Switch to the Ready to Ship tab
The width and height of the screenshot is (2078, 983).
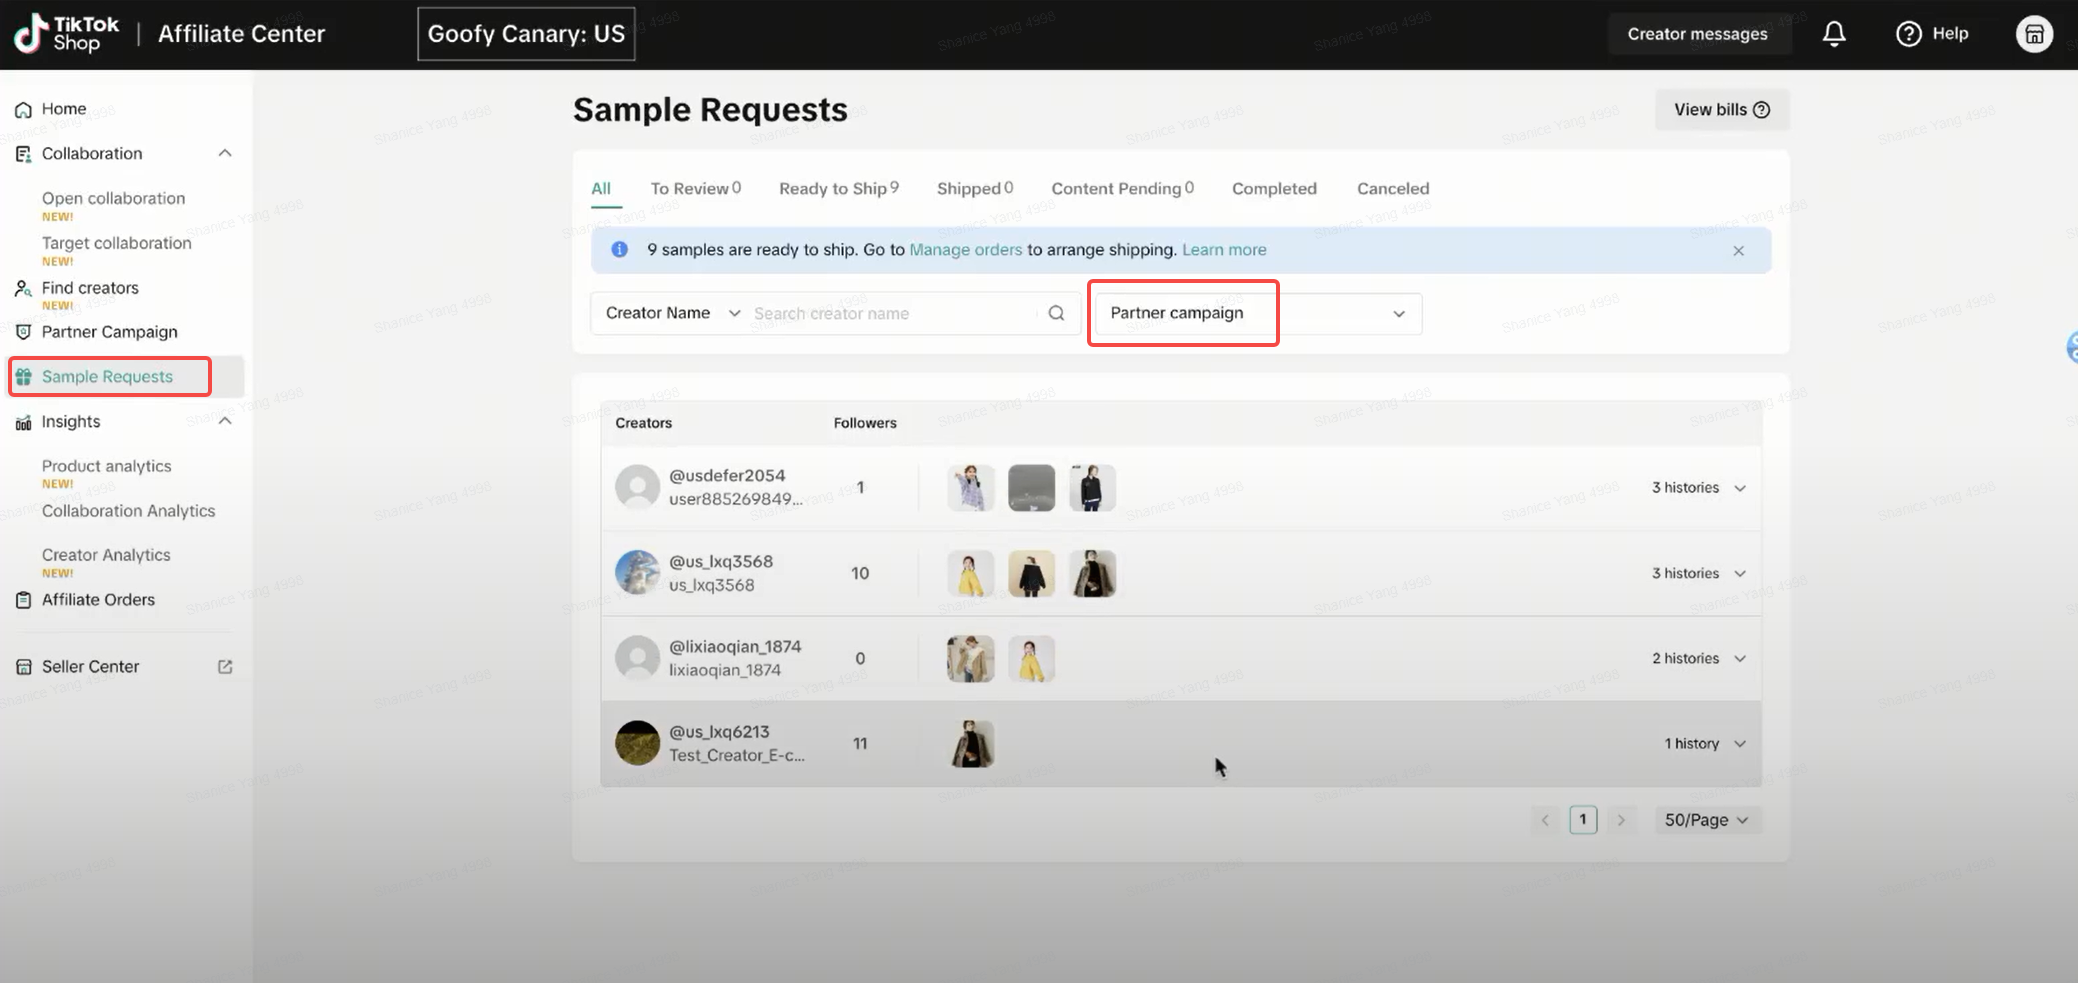838,189
